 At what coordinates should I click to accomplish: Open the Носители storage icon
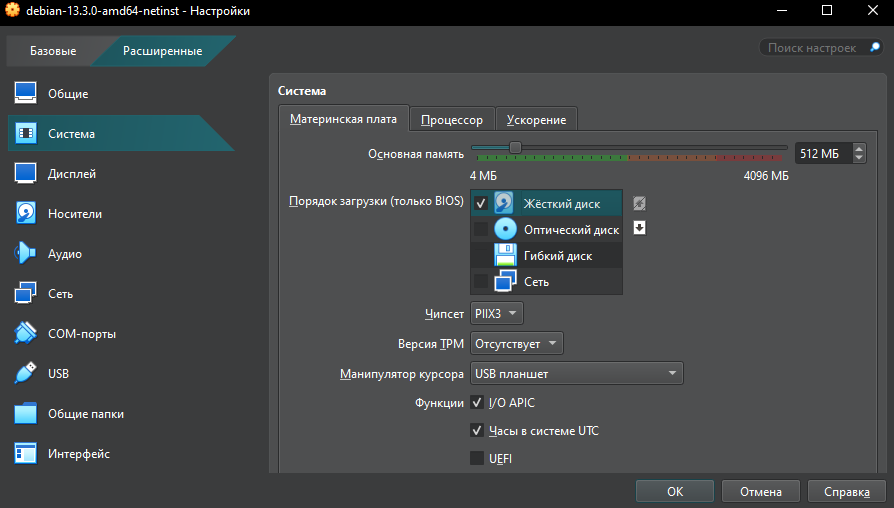(x=26, y=214)
